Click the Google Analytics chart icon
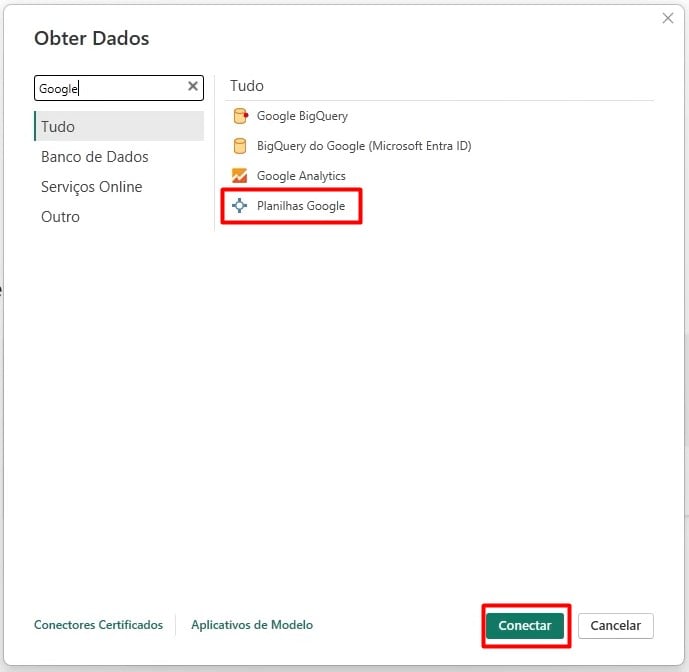 (239, 176)
